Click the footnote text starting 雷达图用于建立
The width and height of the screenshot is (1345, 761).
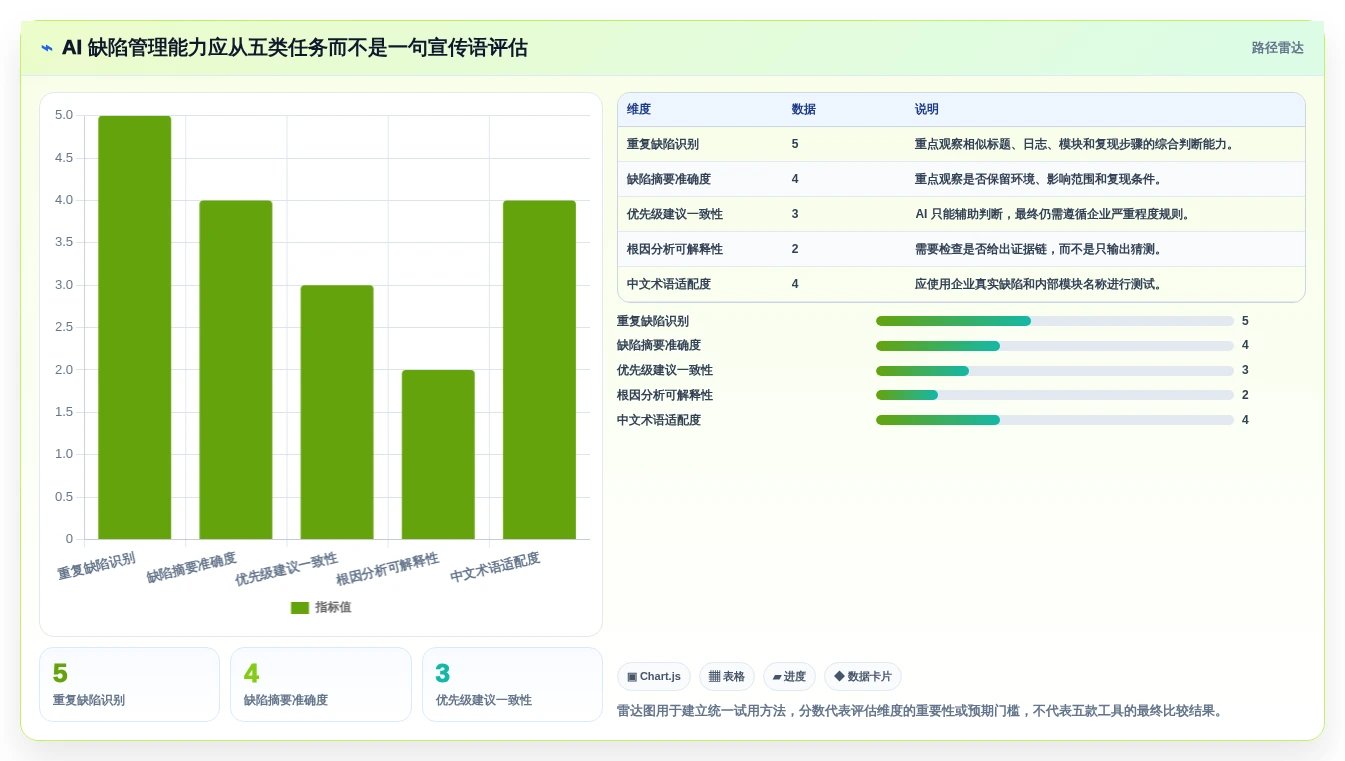pos(921,711)
